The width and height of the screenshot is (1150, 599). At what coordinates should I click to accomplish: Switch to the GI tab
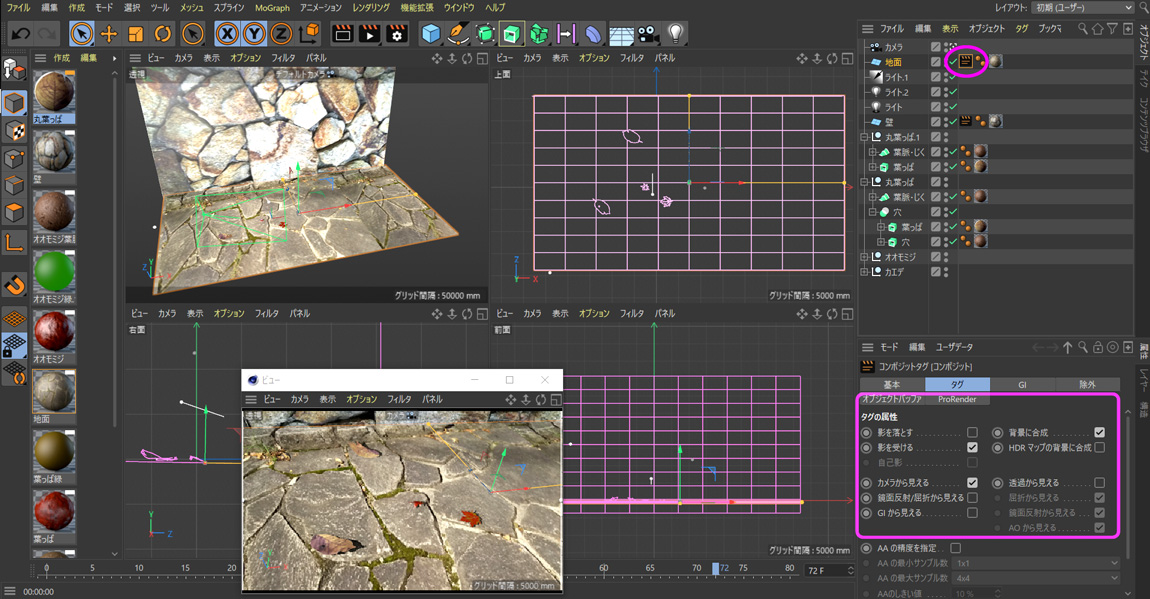(x=1022, y=384)
